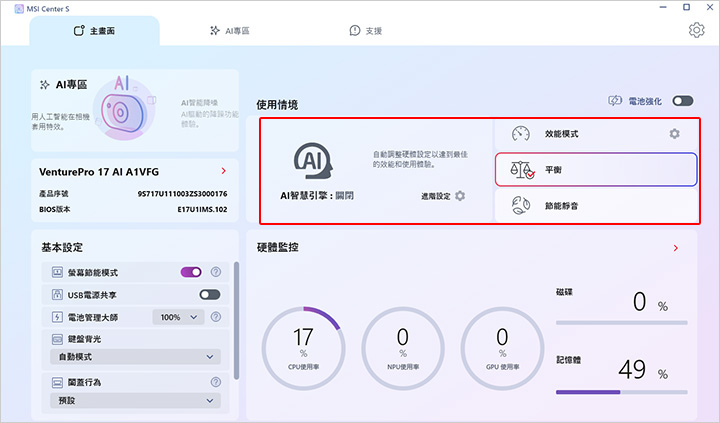Open 電池管理大師 100% dropdown

(x=178, y=317)
